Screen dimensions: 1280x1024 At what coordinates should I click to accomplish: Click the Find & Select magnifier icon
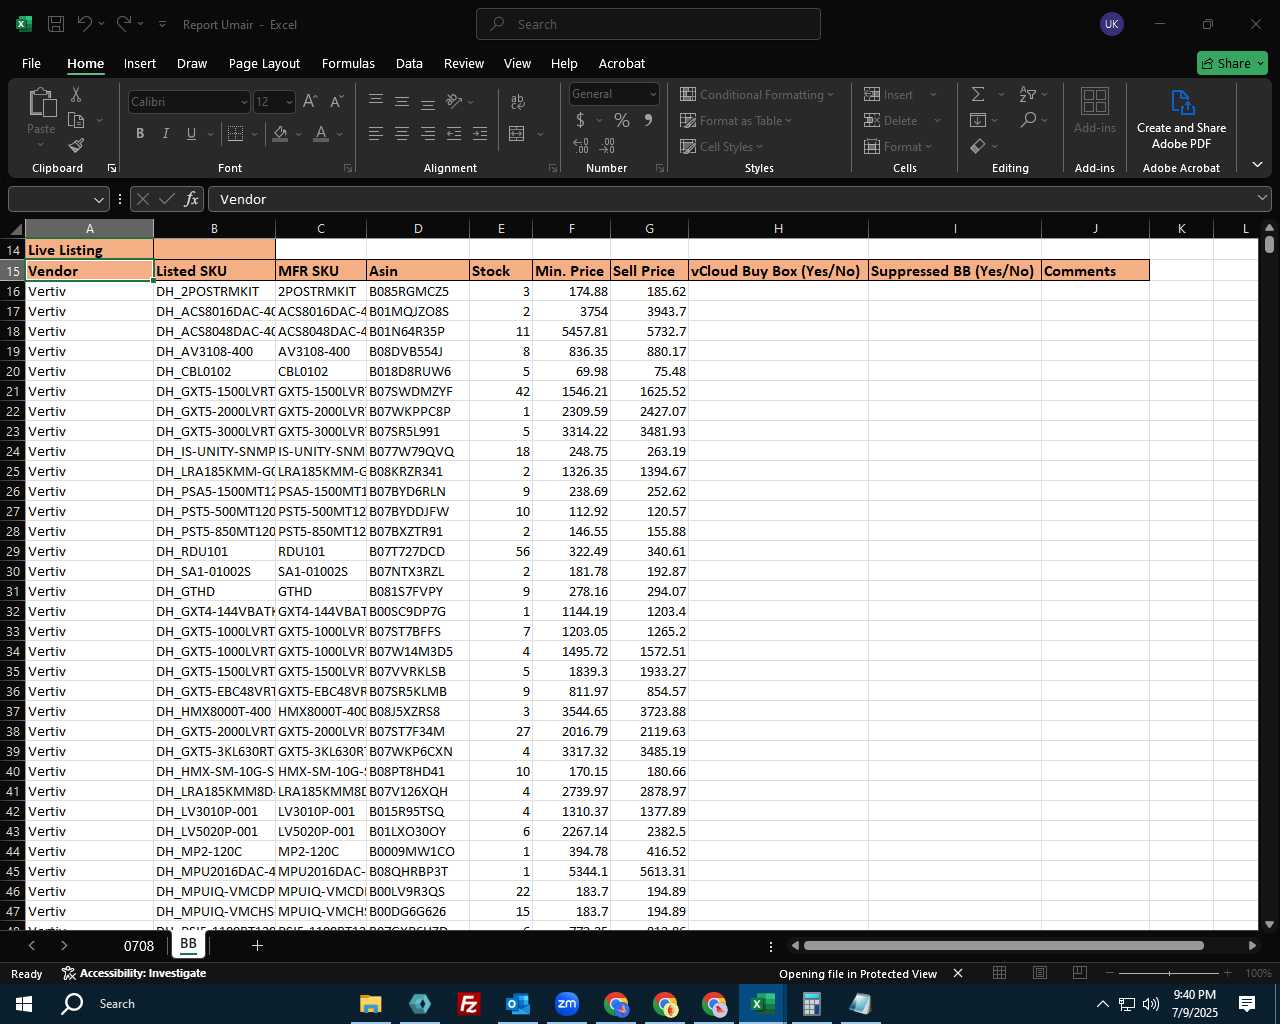pyautogui.click(x=1028, y=120)
